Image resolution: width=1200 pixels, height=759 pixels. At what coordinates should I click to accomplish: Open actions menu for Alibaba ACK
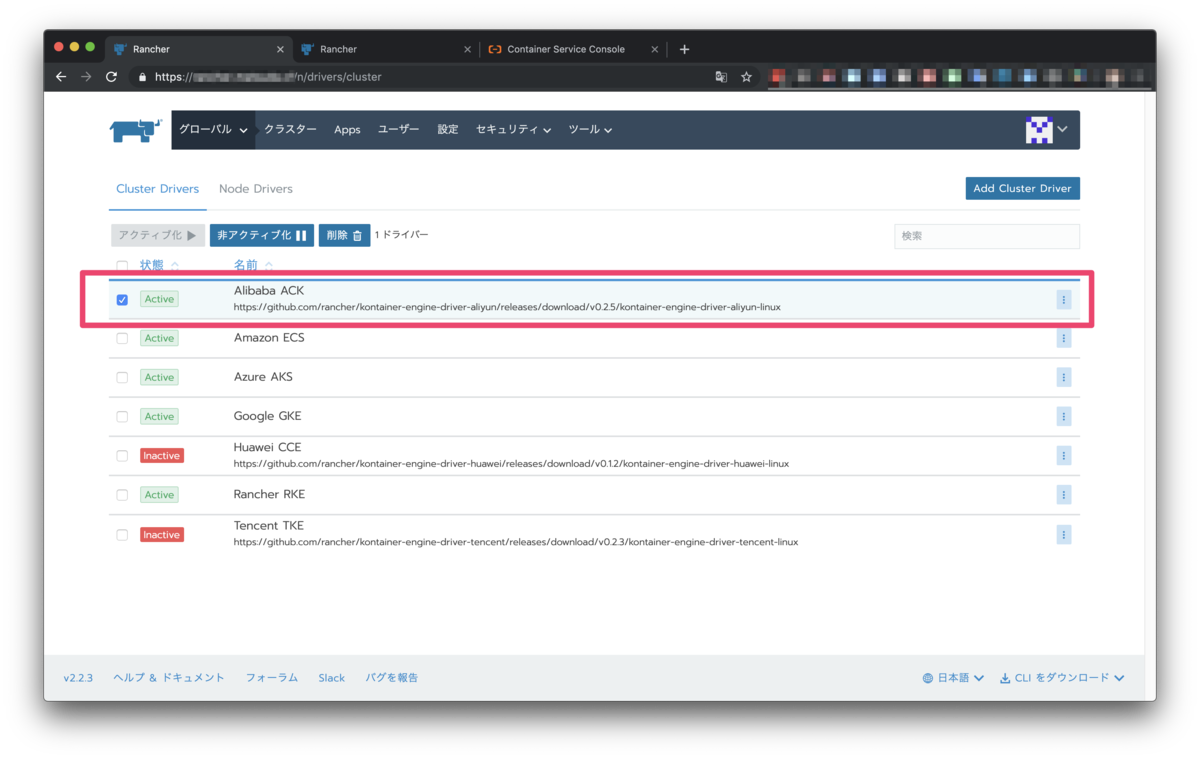(1063, 299)
